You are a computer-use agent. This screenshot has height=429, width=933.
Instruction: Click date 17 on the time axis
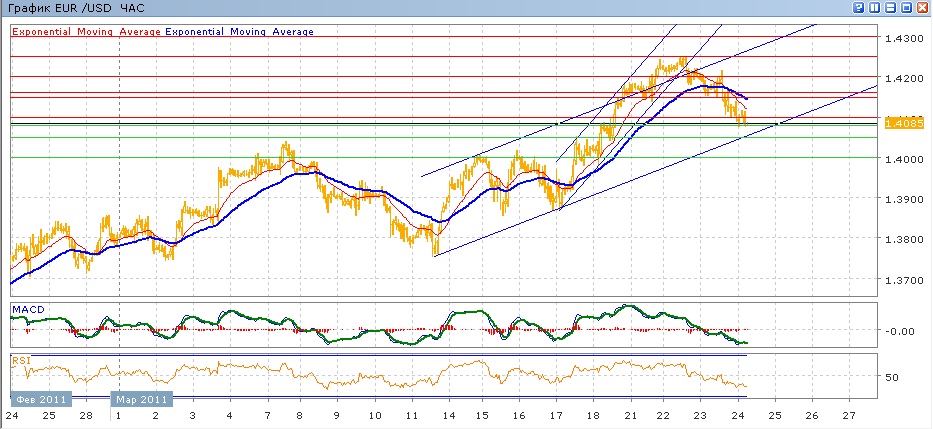point(556,415)
